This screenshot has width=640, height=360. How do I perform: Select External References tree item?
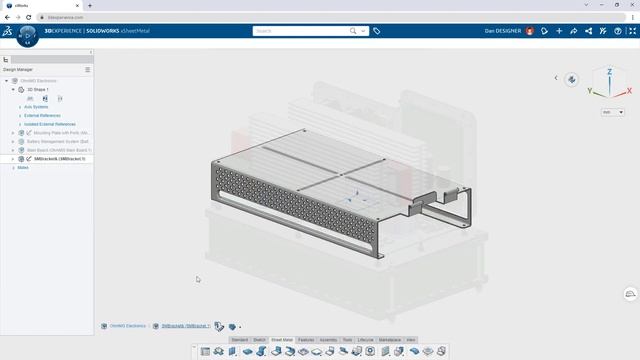[x=42, y=116]
